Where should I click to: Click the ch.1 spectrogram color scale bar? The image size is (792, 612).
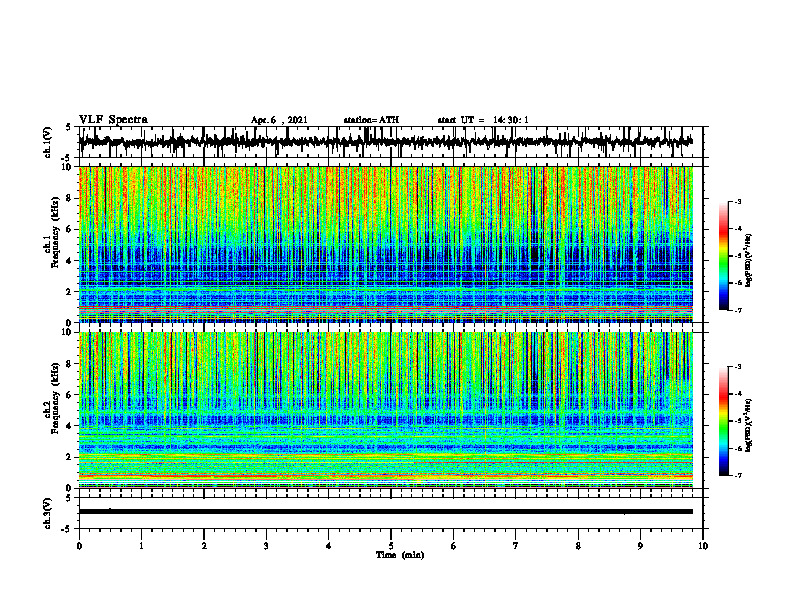(x=723, y=256)
